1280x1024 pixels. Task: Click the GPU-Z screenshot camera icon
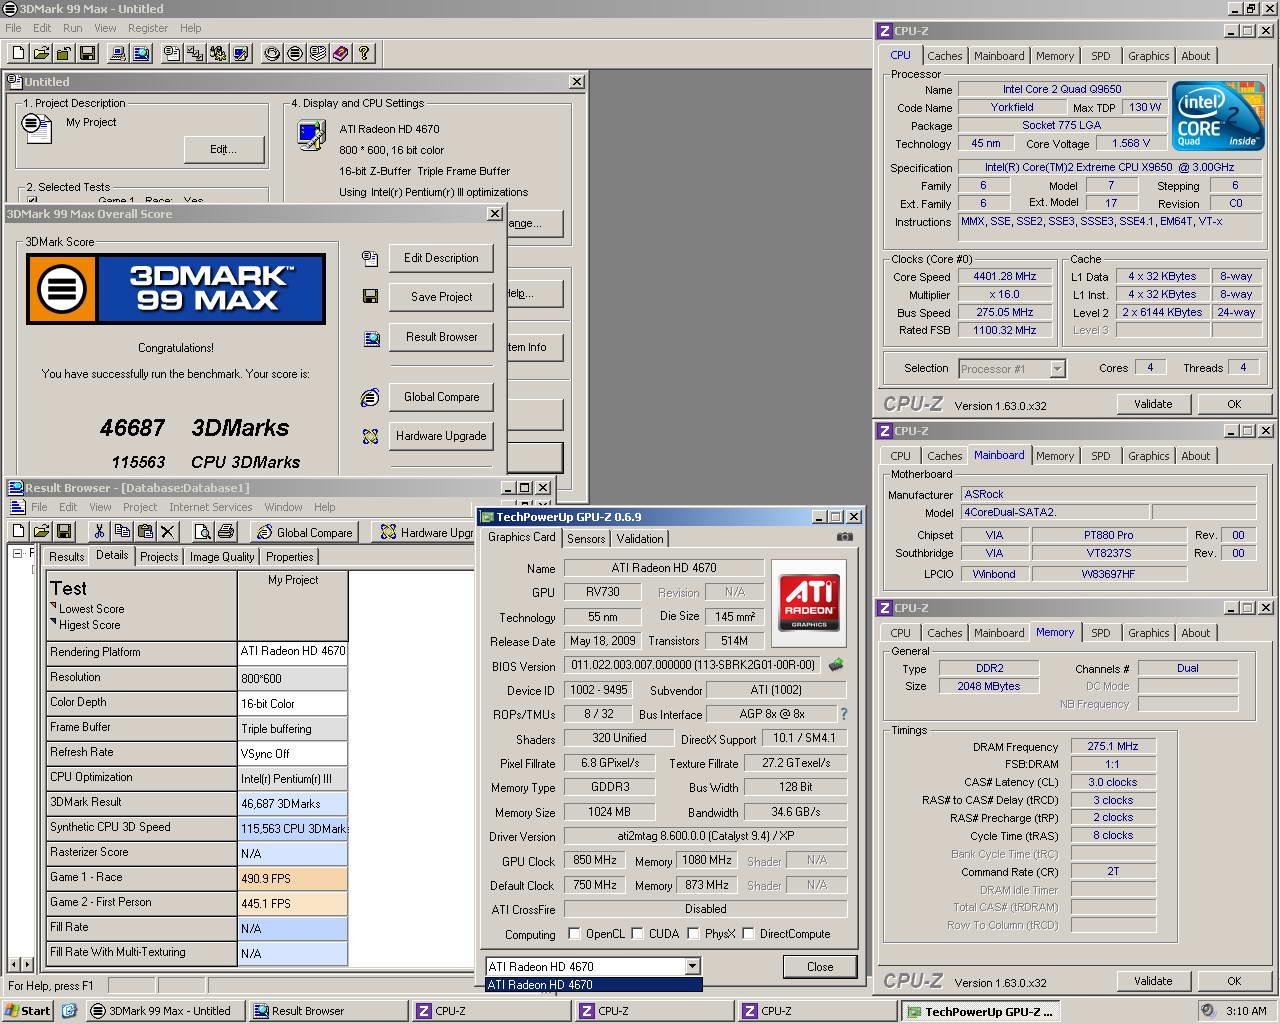845,537
